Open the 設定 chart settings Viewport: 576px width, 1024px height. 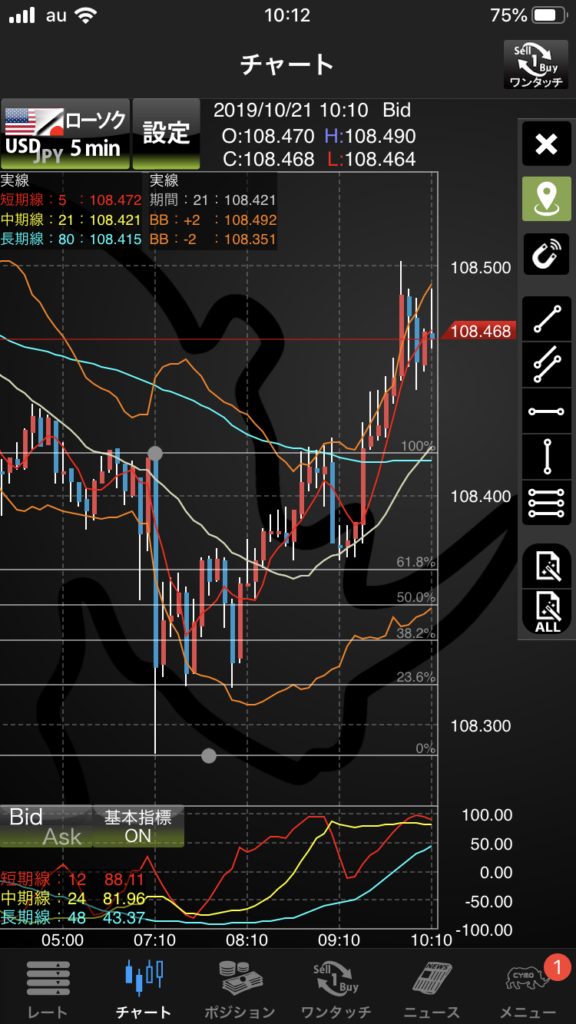166,135
